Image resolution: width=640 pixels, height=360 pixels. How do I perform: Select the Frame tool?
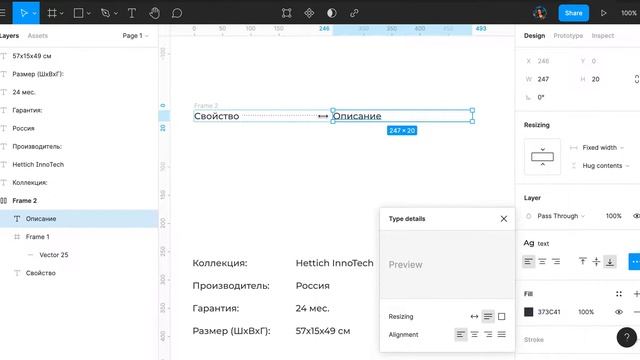[x=52, y=13]
